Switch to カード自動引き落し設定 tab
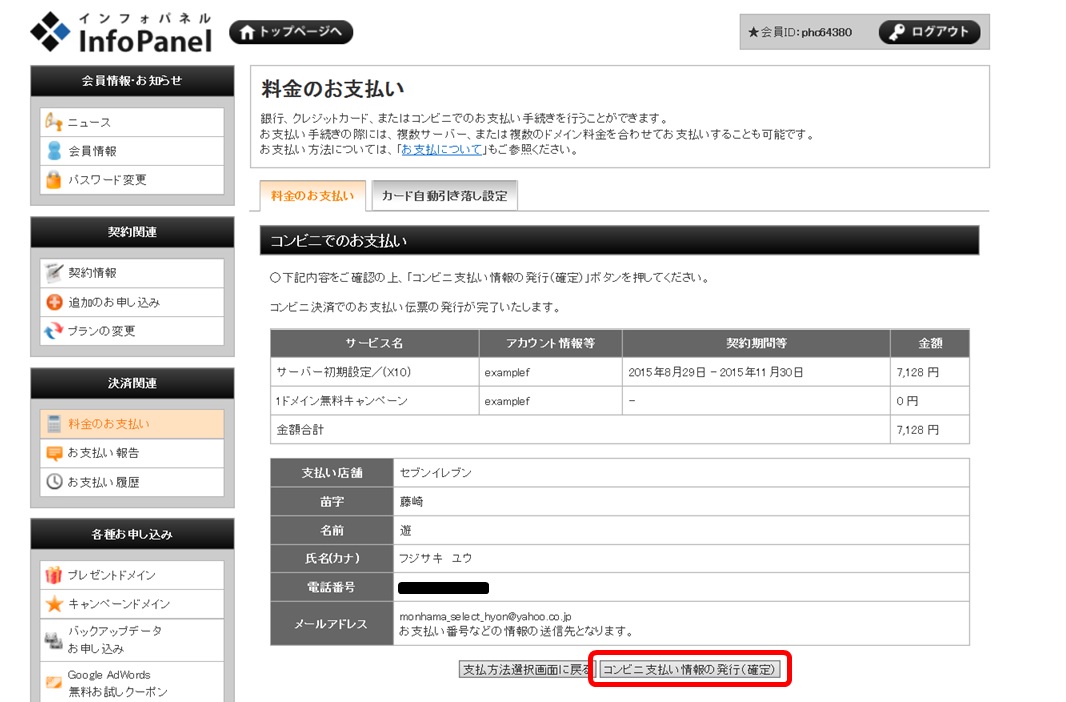The height and width of the screenshot is (702, 1066). [444, 196]
